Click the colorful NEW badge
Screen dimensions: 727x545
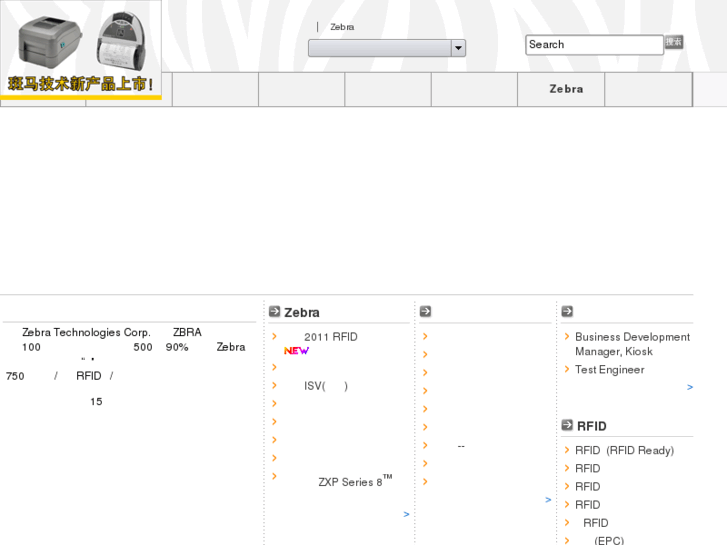click(x=296, y=351)
